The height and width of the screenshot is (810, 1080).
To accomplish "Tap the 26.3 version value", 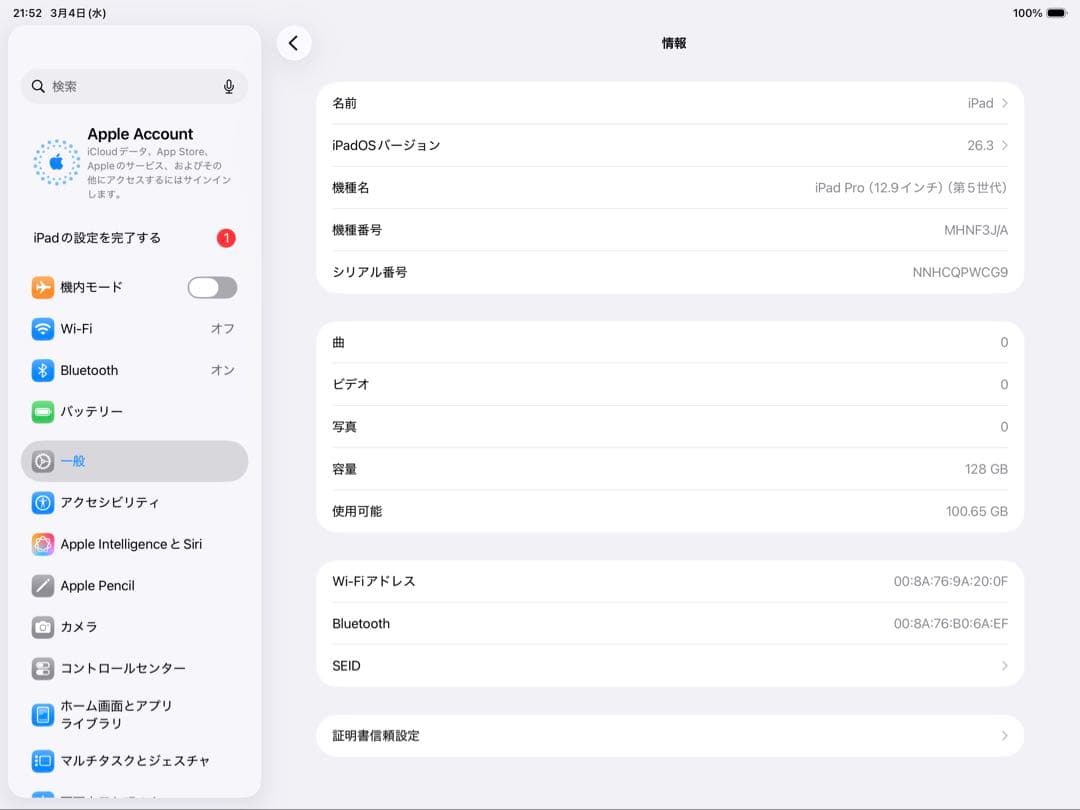I will click(x=980, y=145).
